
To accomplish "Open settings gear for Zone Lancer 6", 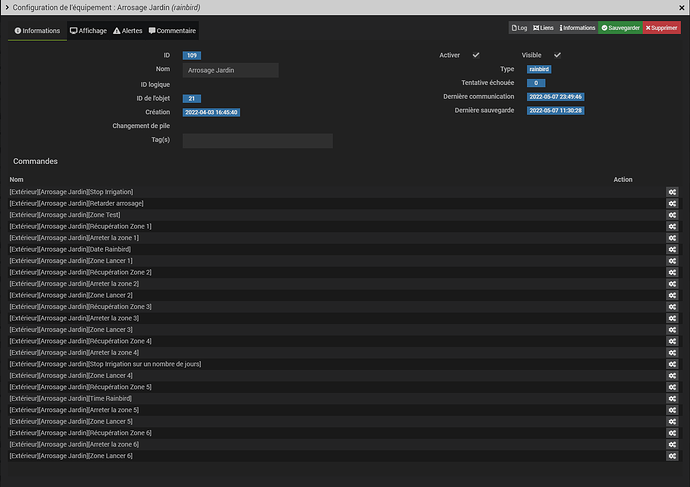I will tap(672, 456).
